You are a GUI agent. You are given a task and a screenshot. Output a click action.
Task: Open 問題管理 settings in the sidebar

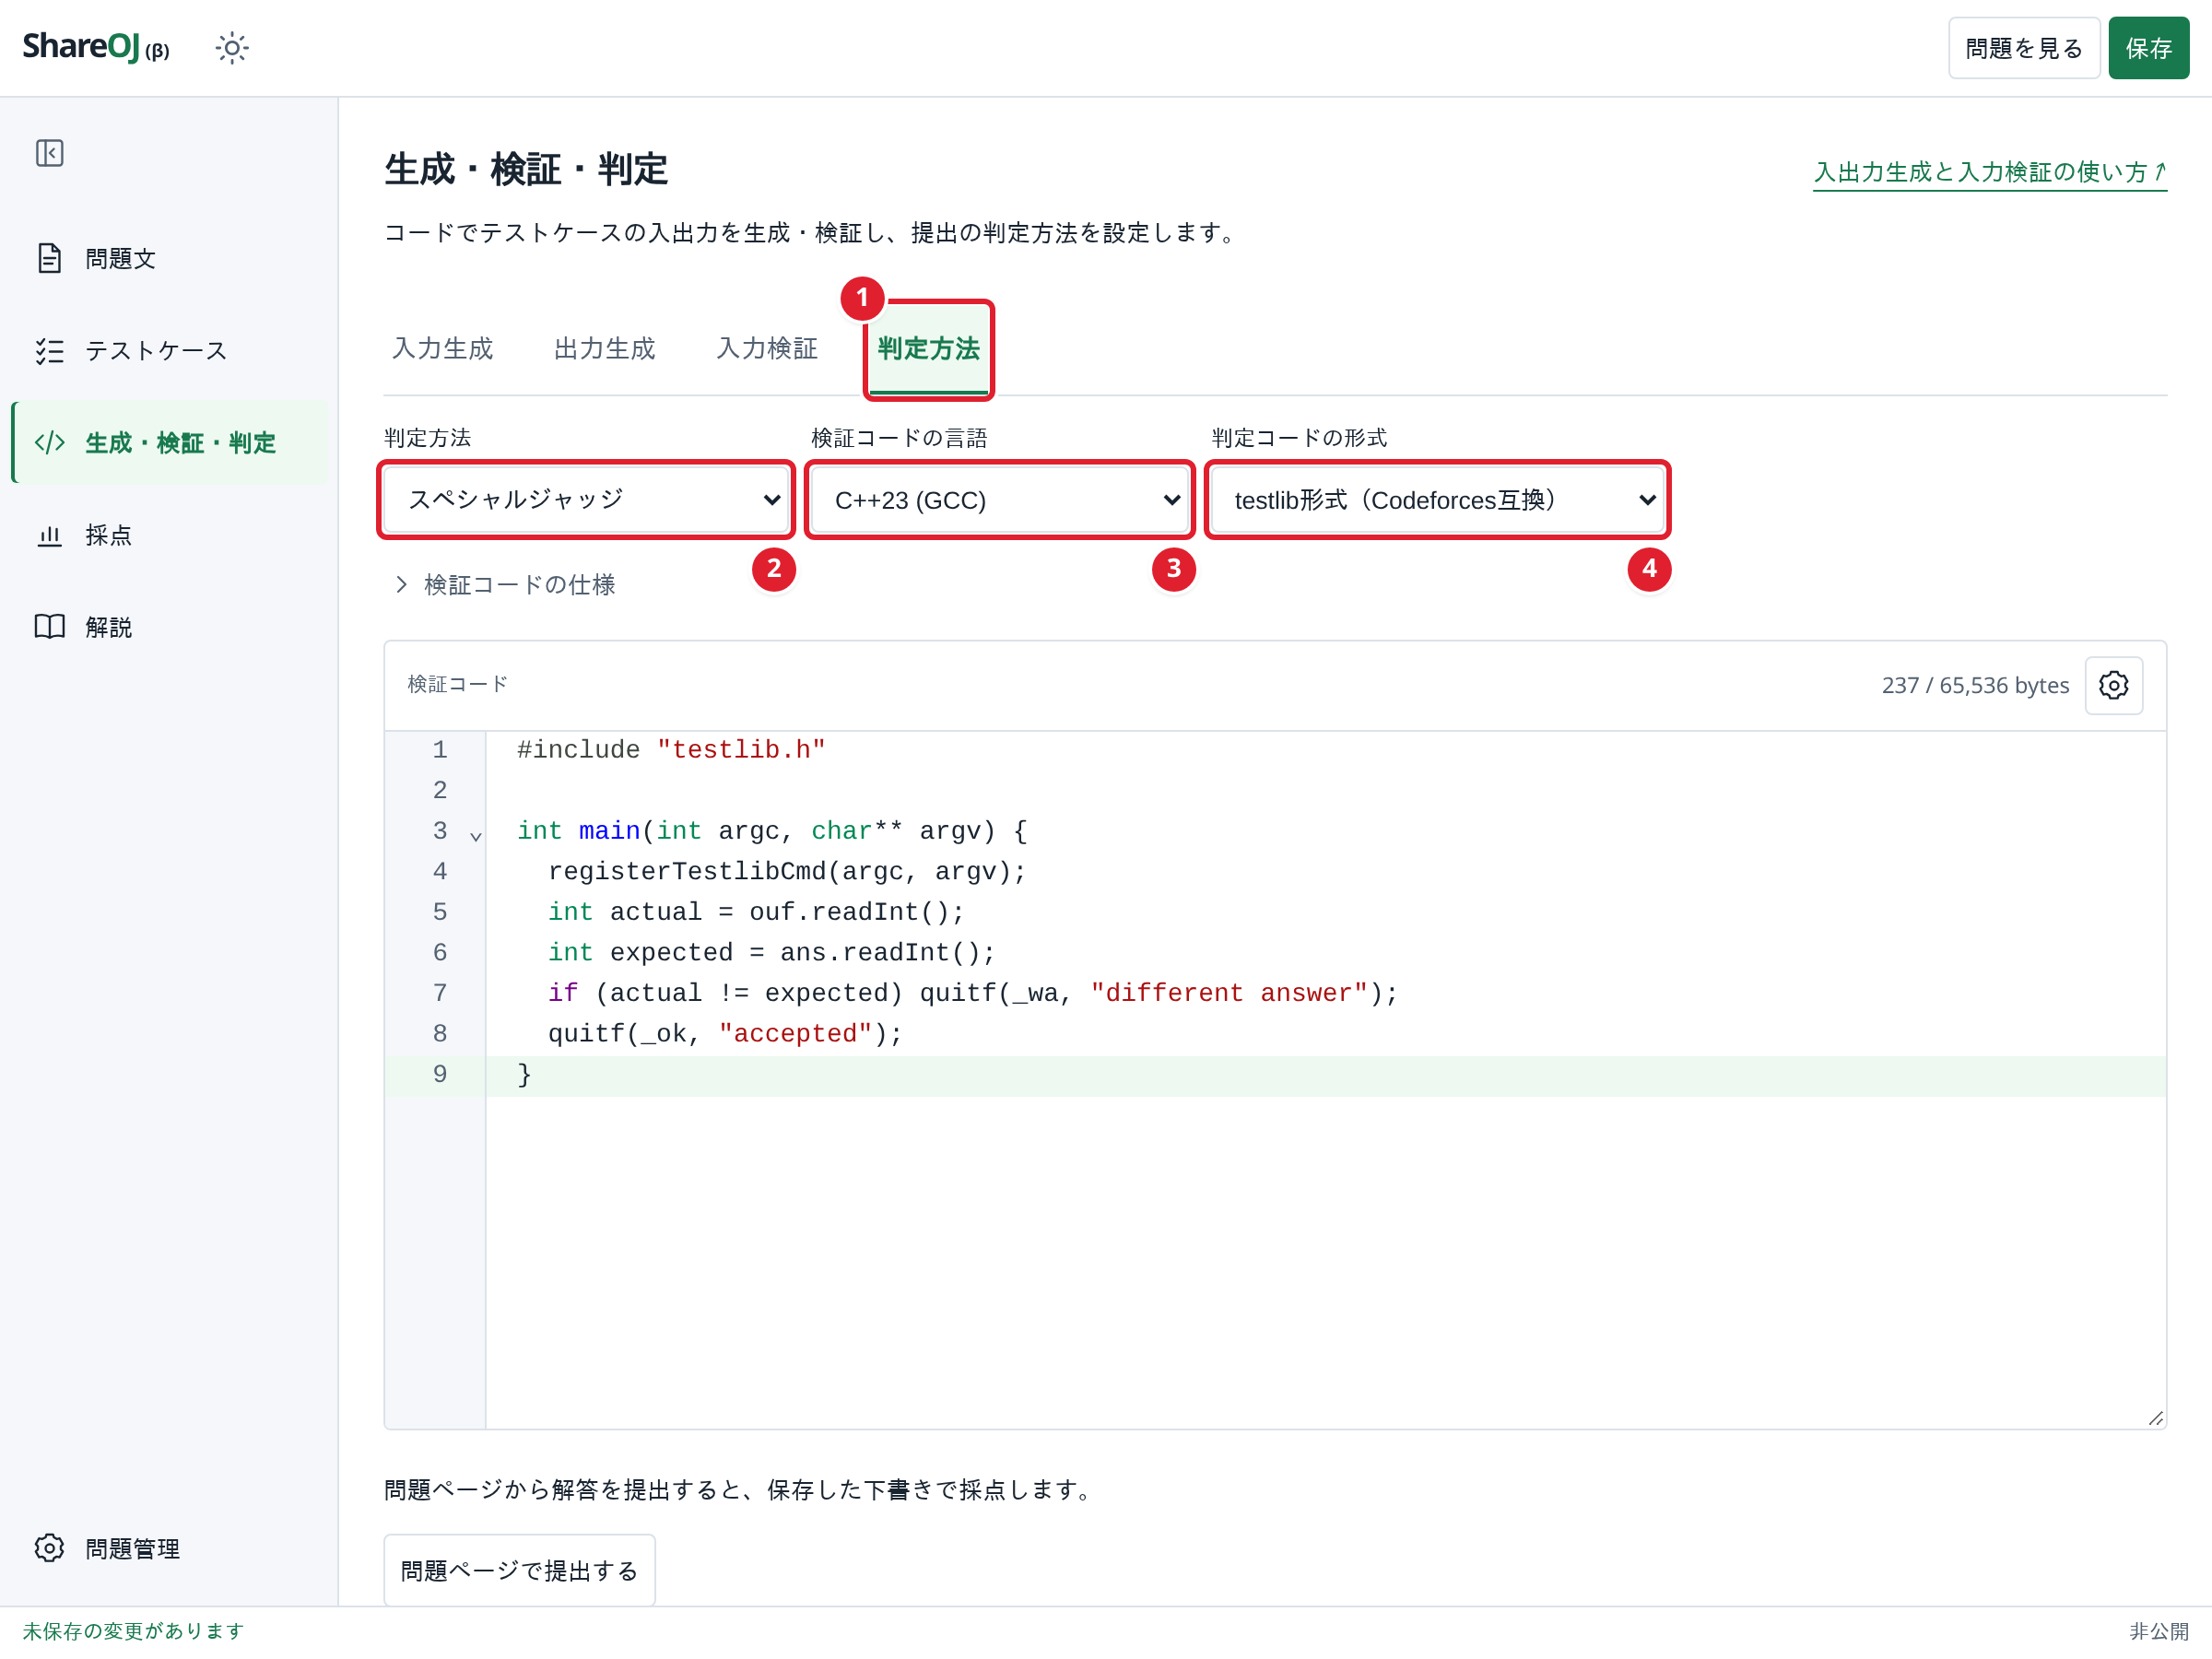click(x=170, y=1548)
